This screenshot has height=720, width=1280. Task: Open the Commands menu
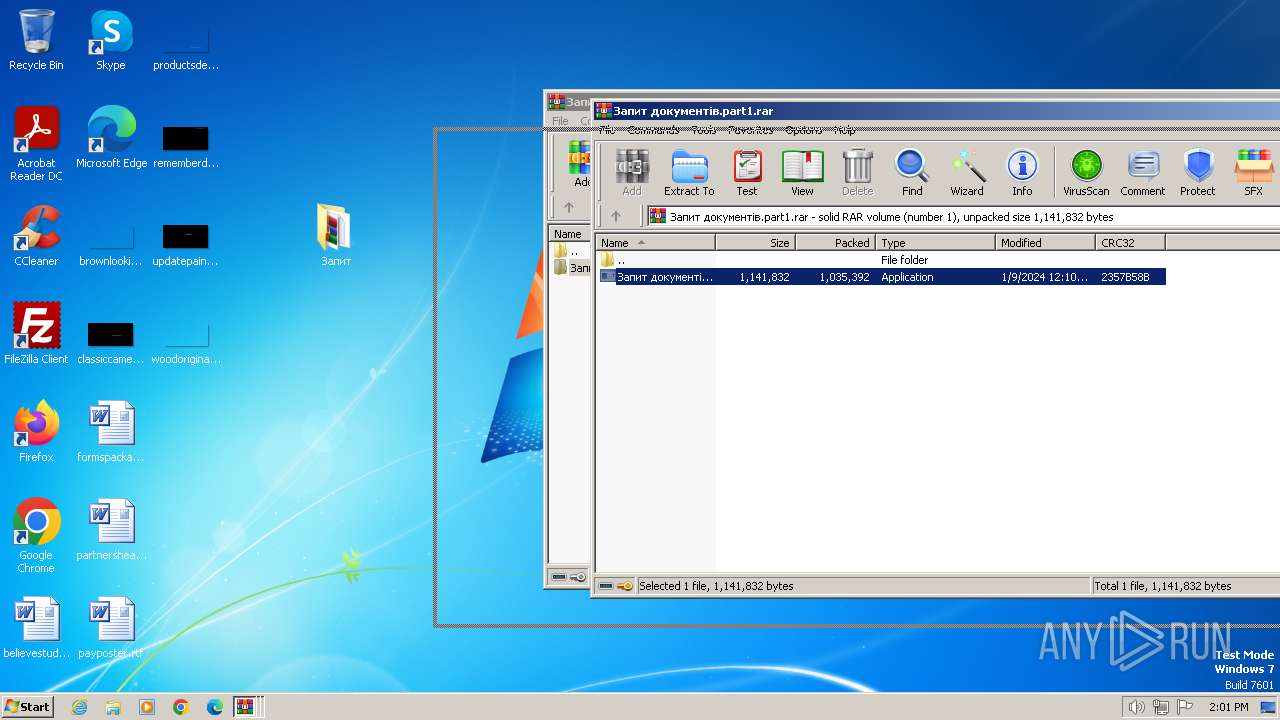[653, 129]
